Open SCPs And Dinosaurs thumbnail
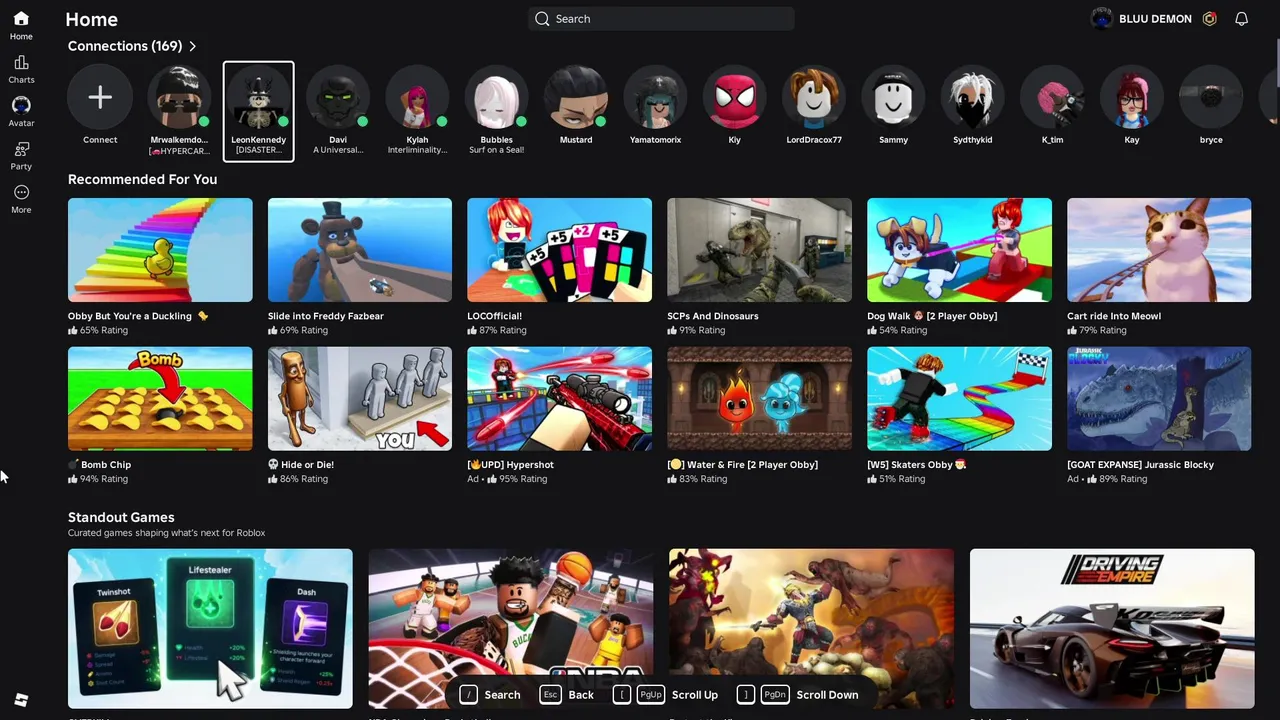The height and width of the screenshot is (720, 1280). 759,250
